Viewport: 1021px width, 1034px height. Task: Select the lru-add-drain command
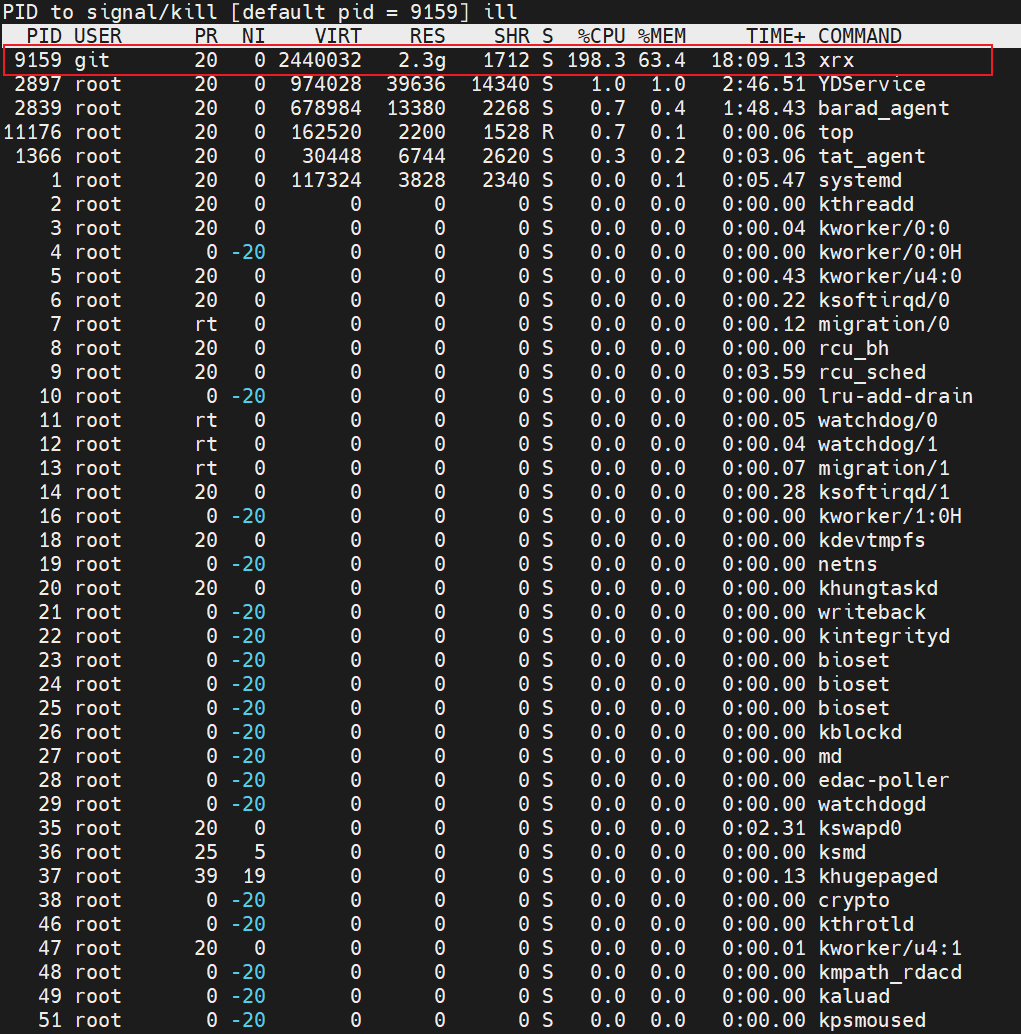[896, 396]
